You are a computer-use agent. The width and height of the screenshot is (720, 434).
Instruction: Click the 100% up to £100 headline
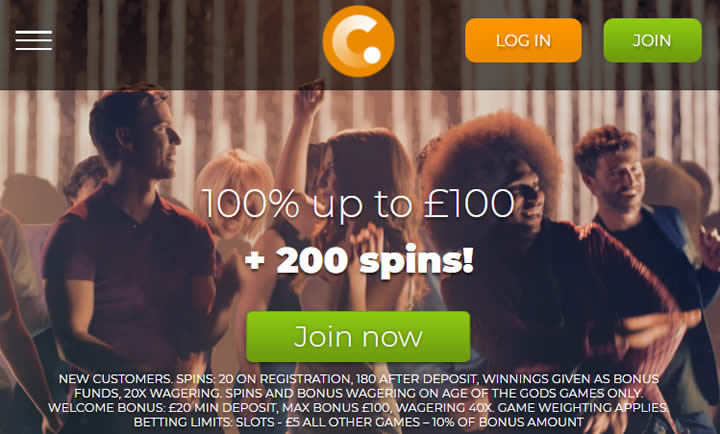pyautogui.click(x=358, y=203)
